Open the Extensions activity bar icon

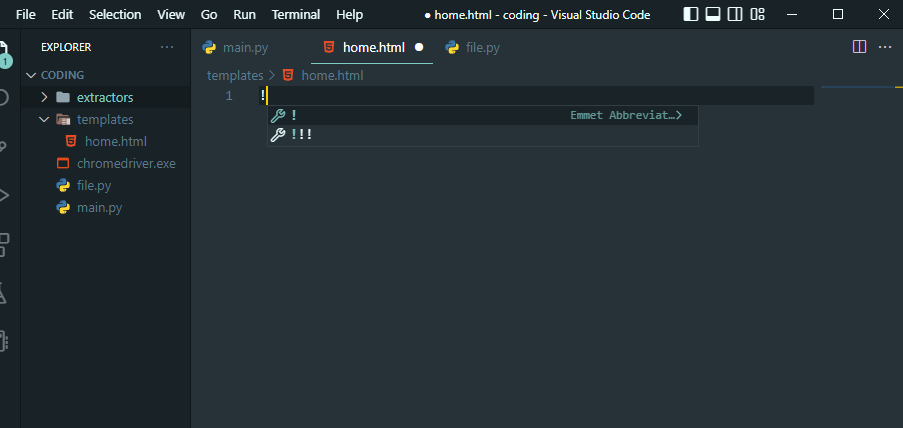[4, 244]
